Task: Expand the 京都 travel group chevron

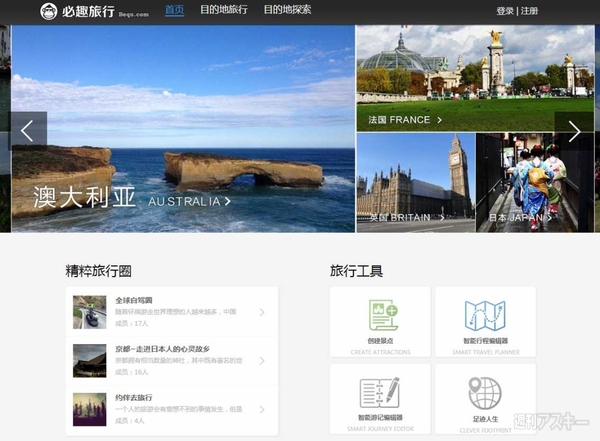Action: (262, 361)
